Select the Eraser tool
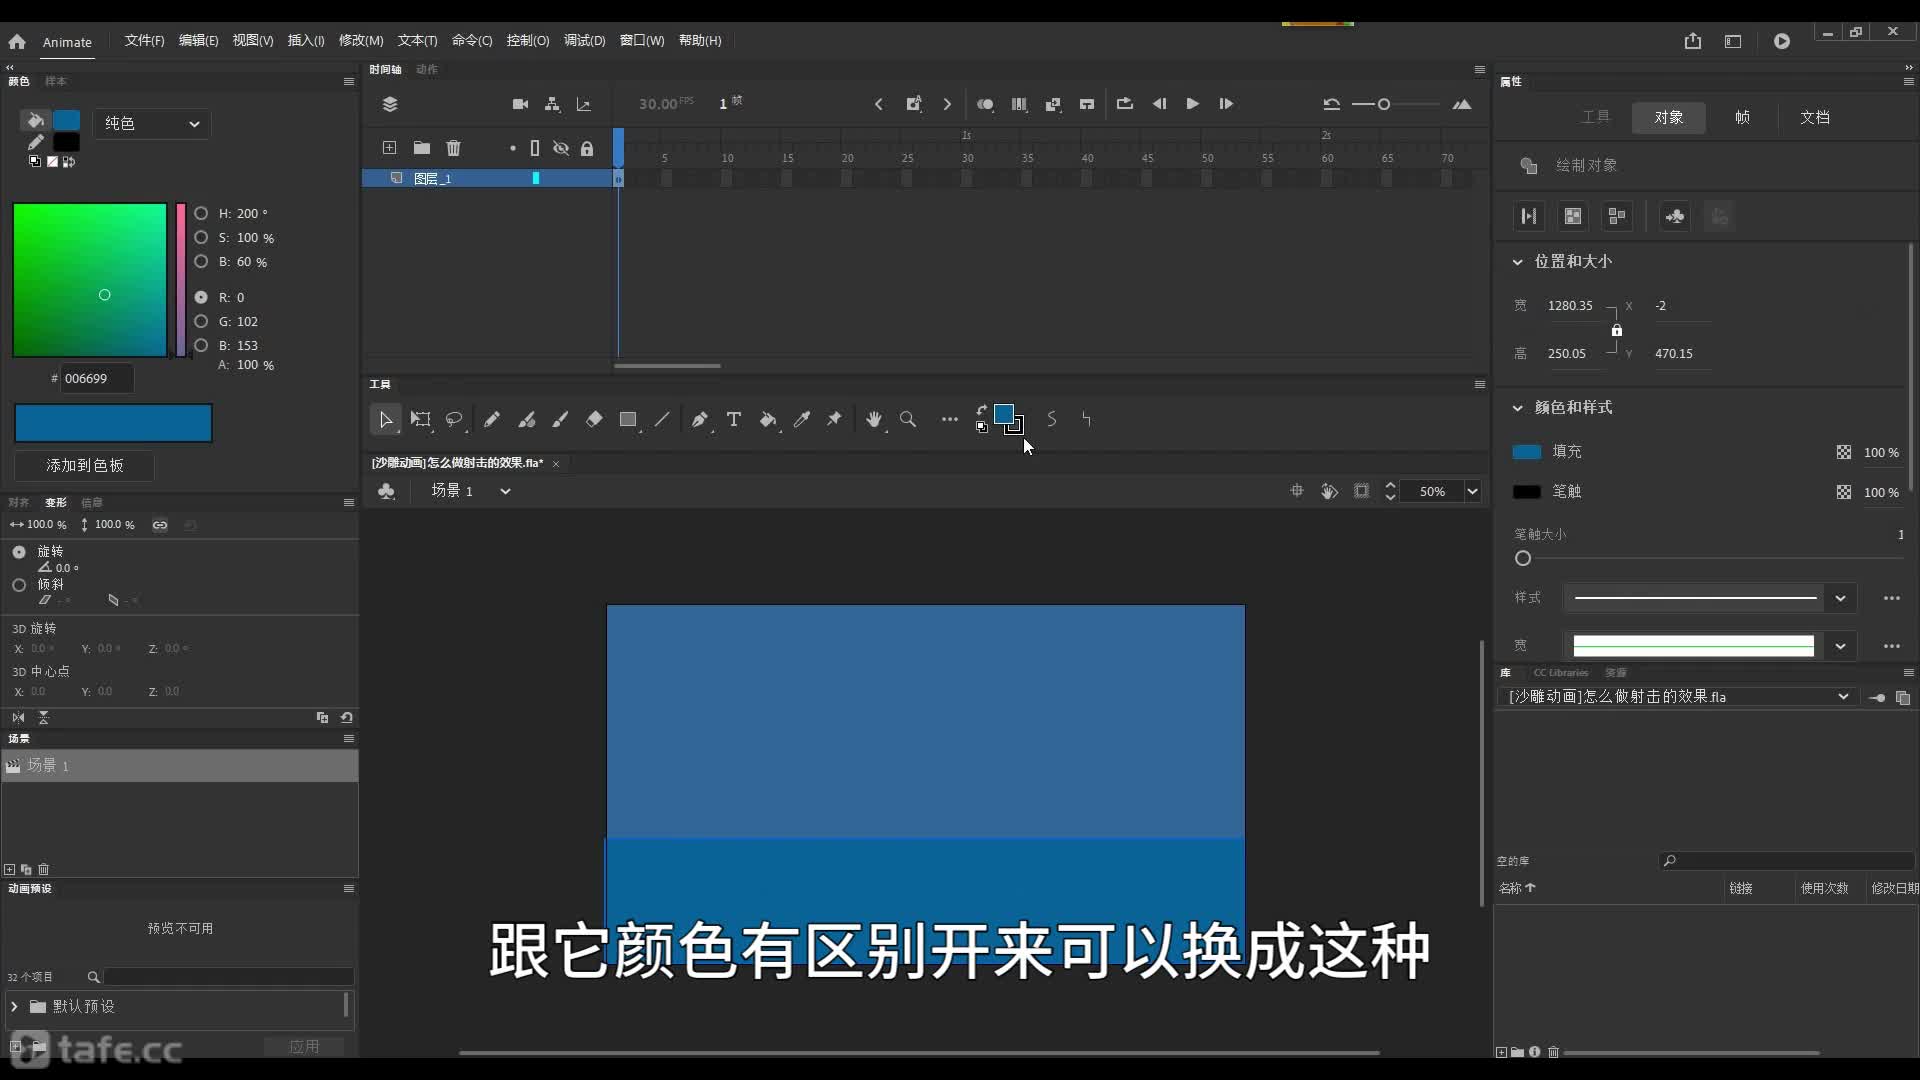The width and height of the screenshot is (1920, 1080). click(594, 420)
